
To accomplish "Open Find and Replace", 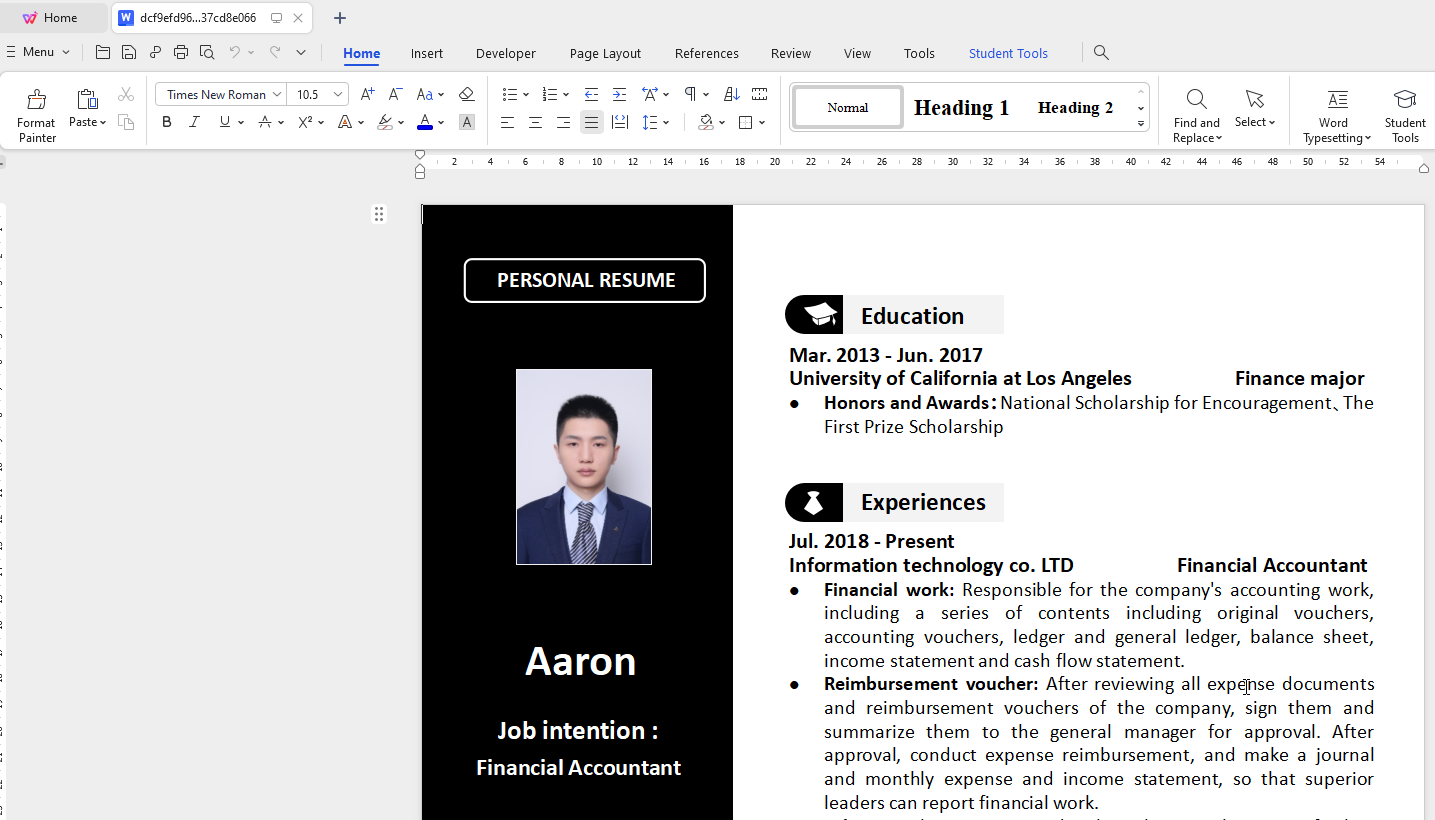I will point(1196,112).
